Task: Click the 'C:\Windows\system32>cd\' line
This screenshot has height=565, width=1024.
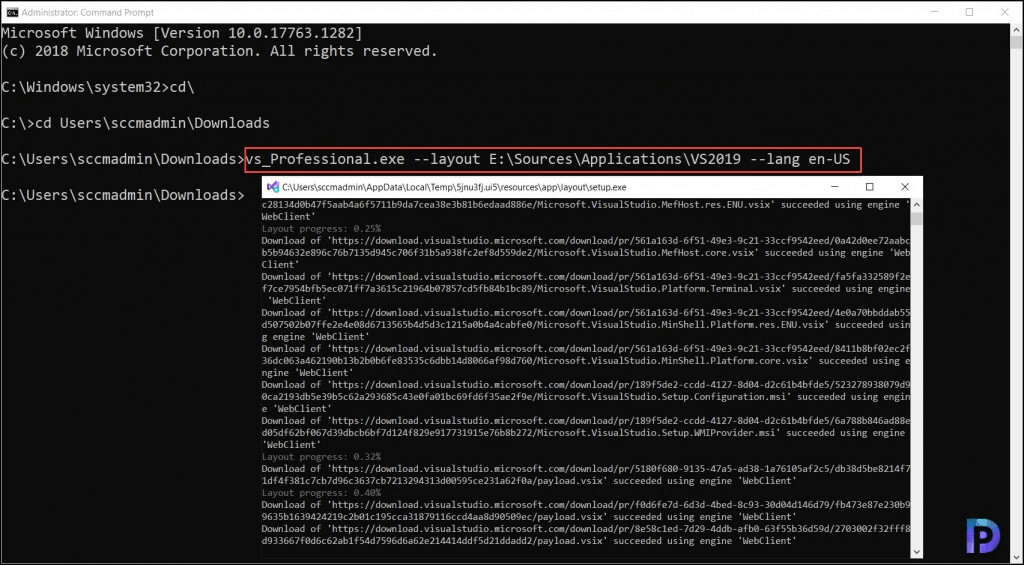Action: [98, 87]
